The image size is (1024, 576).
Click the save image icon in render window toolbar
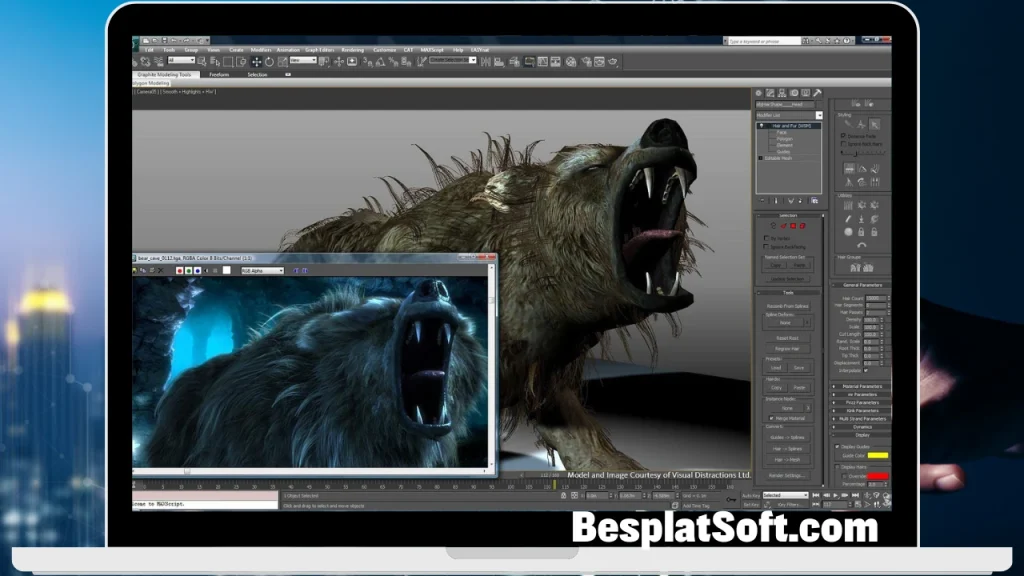(134, 271)
